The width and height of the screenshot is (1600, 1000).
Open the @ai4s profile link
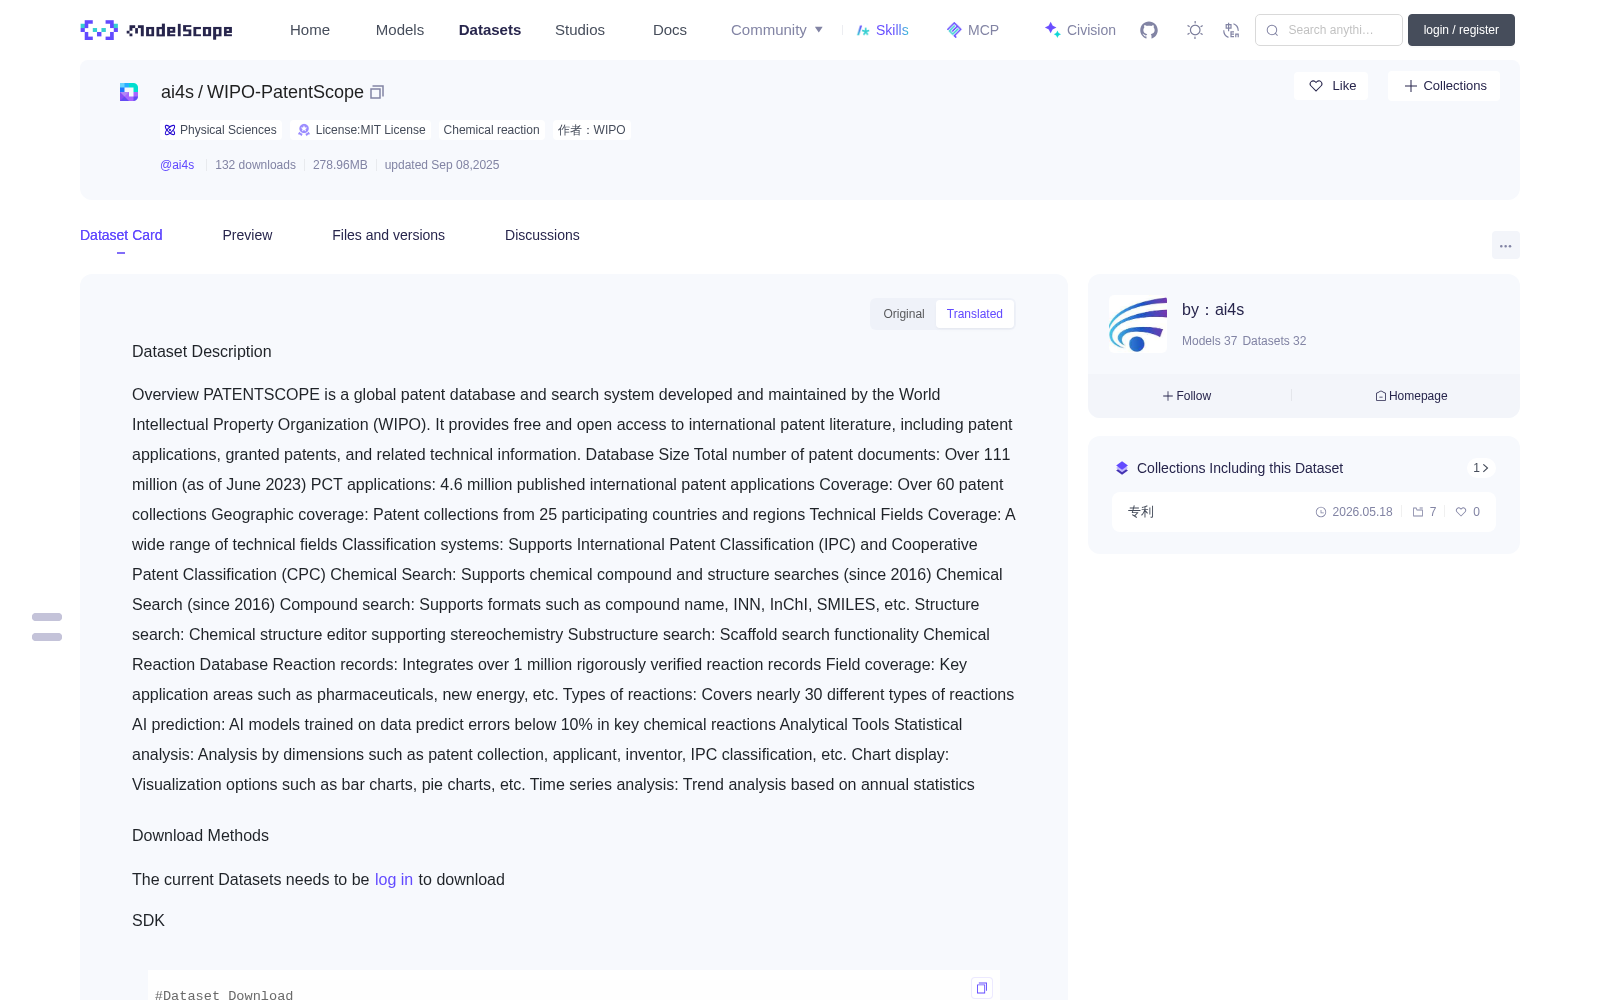(177, 165)
